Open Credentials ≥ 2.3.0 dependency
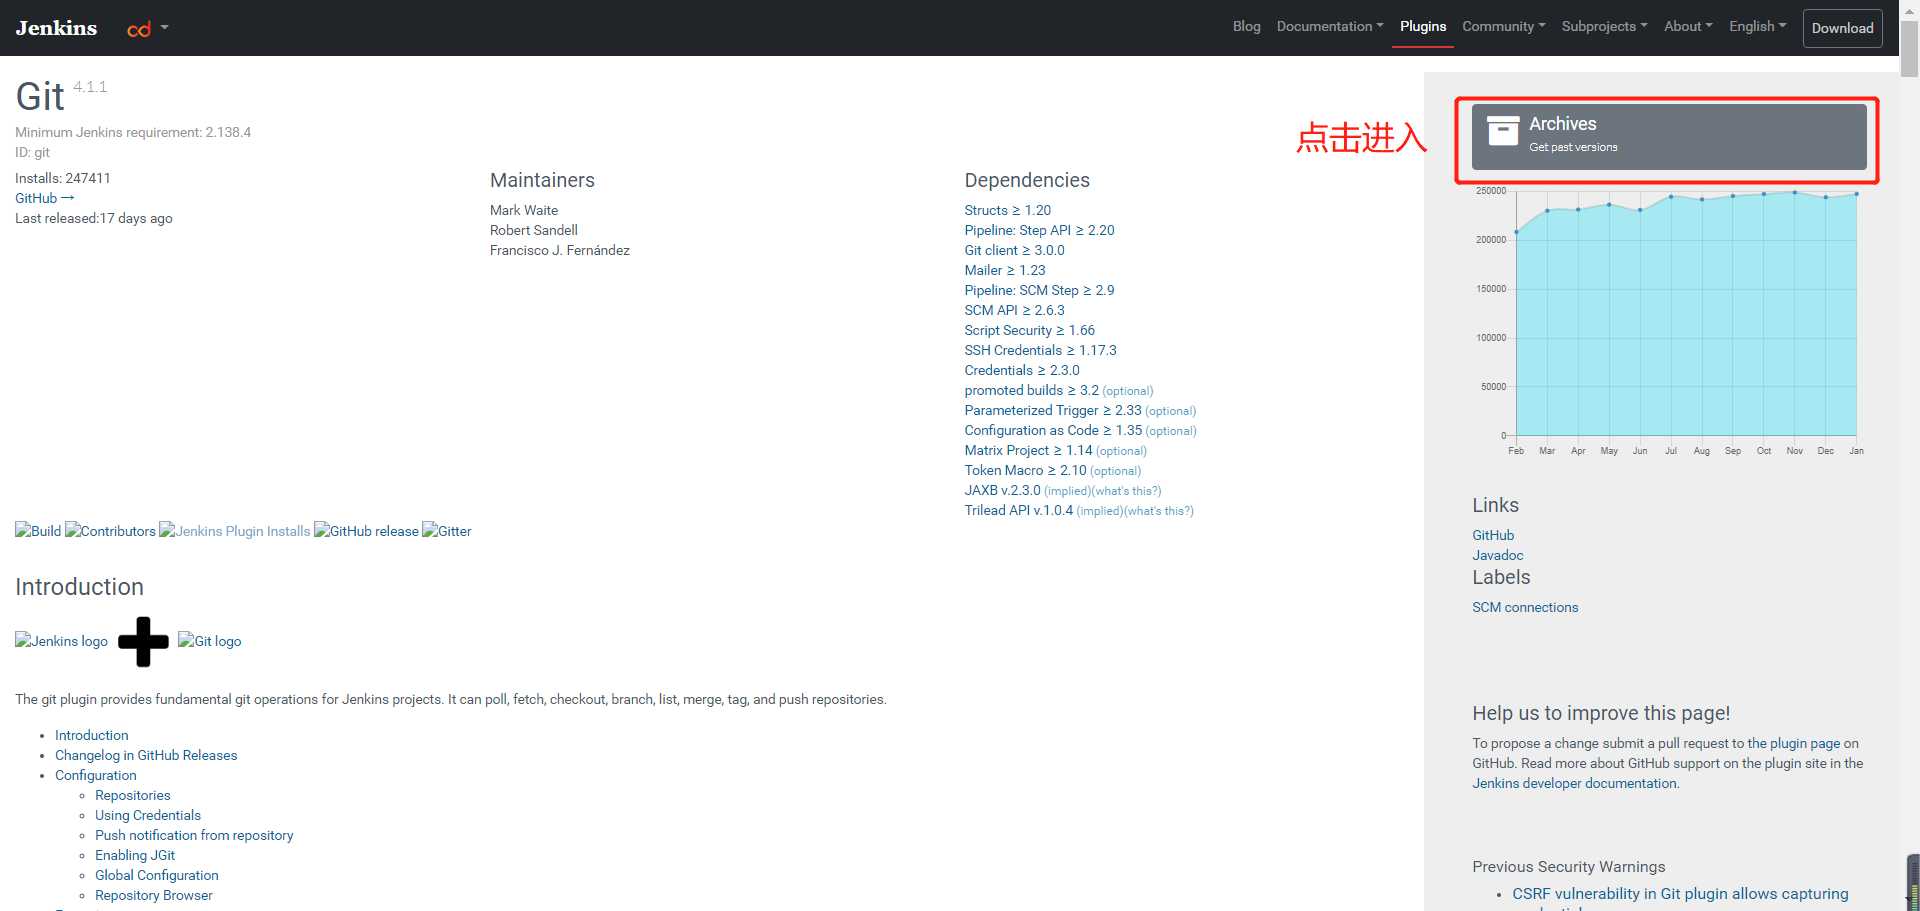The height and width of the screenshot is (911, 1920). tap(1022, 370)
